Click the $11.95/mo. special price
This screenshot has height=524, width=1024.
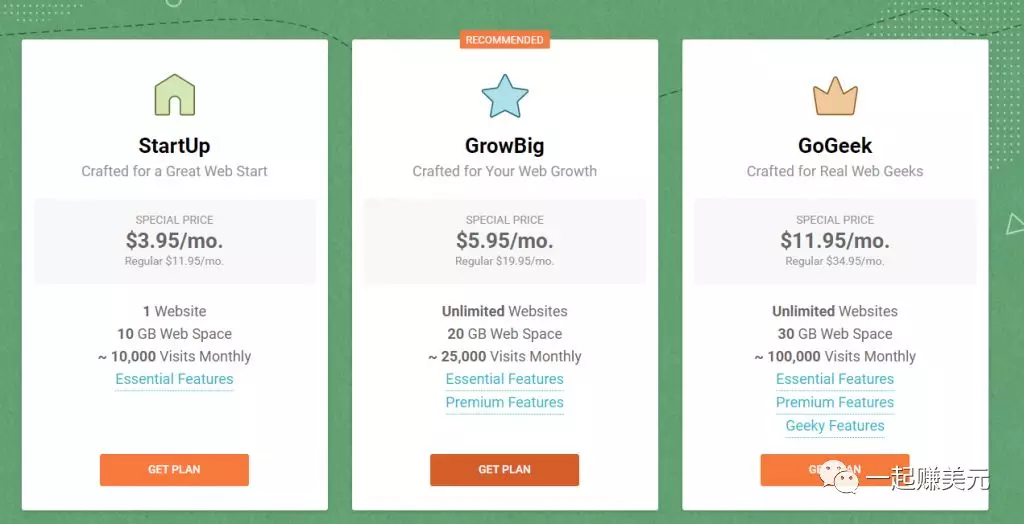click(834, 241)
